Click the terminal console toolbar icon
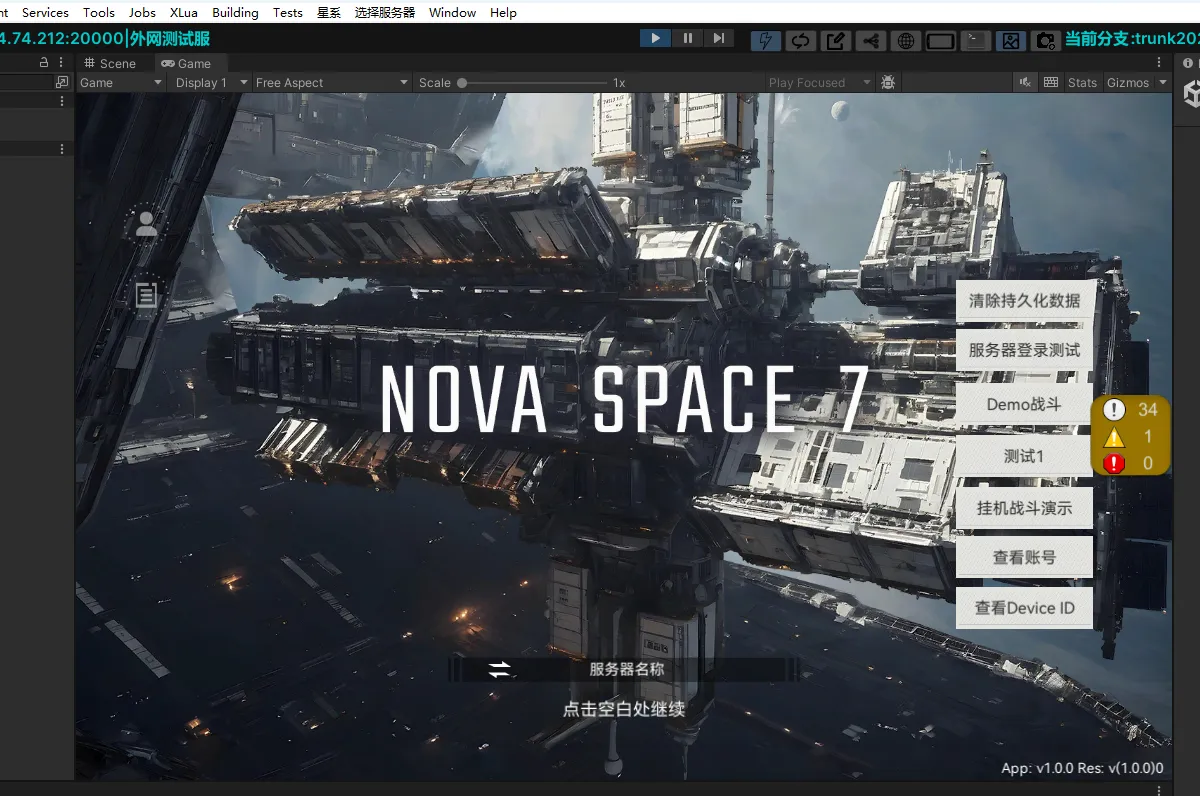This screenshot has height=796, width=1200. 976,41
